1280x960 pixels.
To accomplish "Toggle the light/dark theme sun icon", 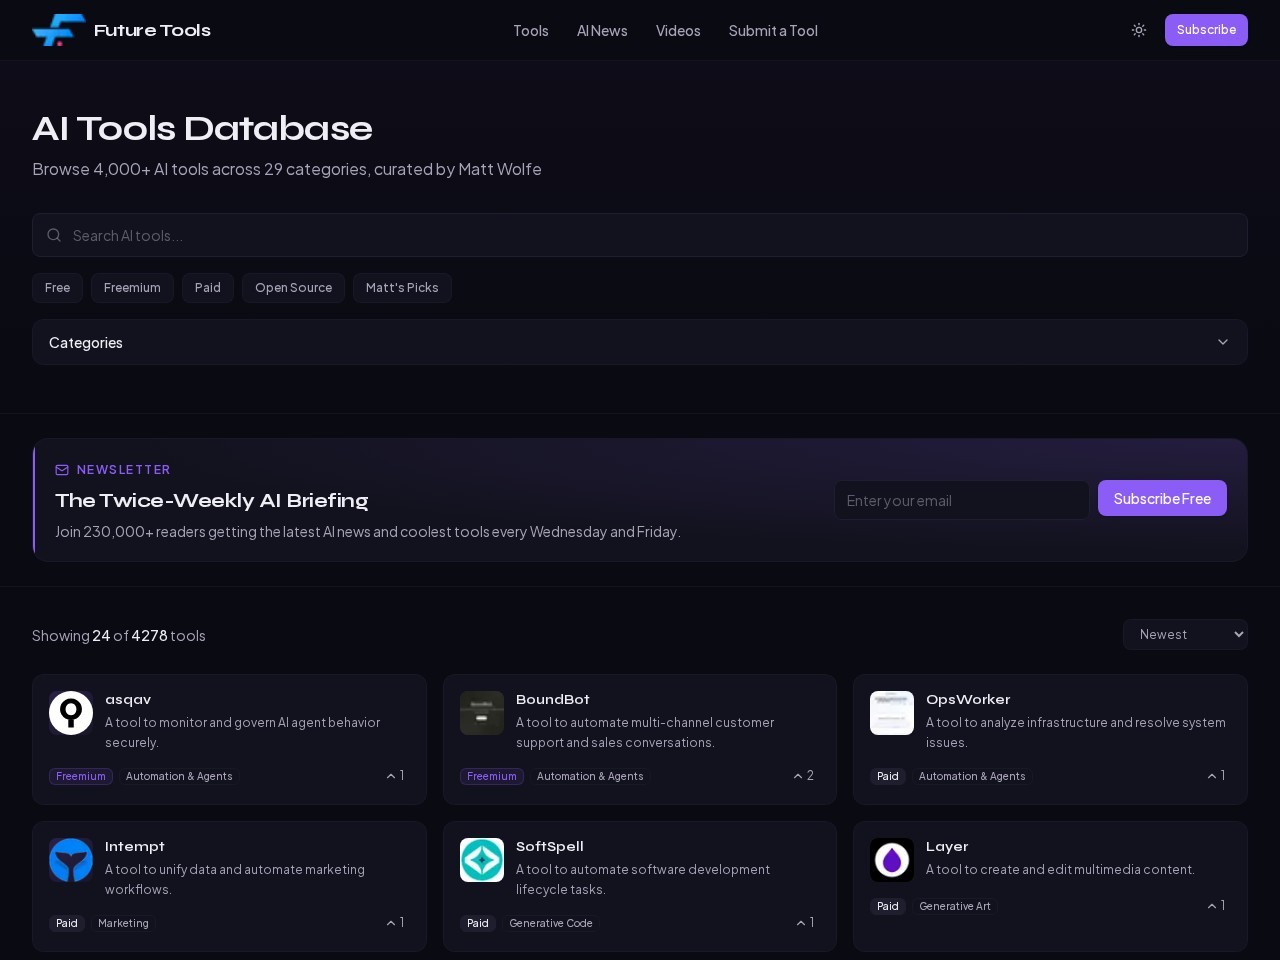I will point(1138,30).
